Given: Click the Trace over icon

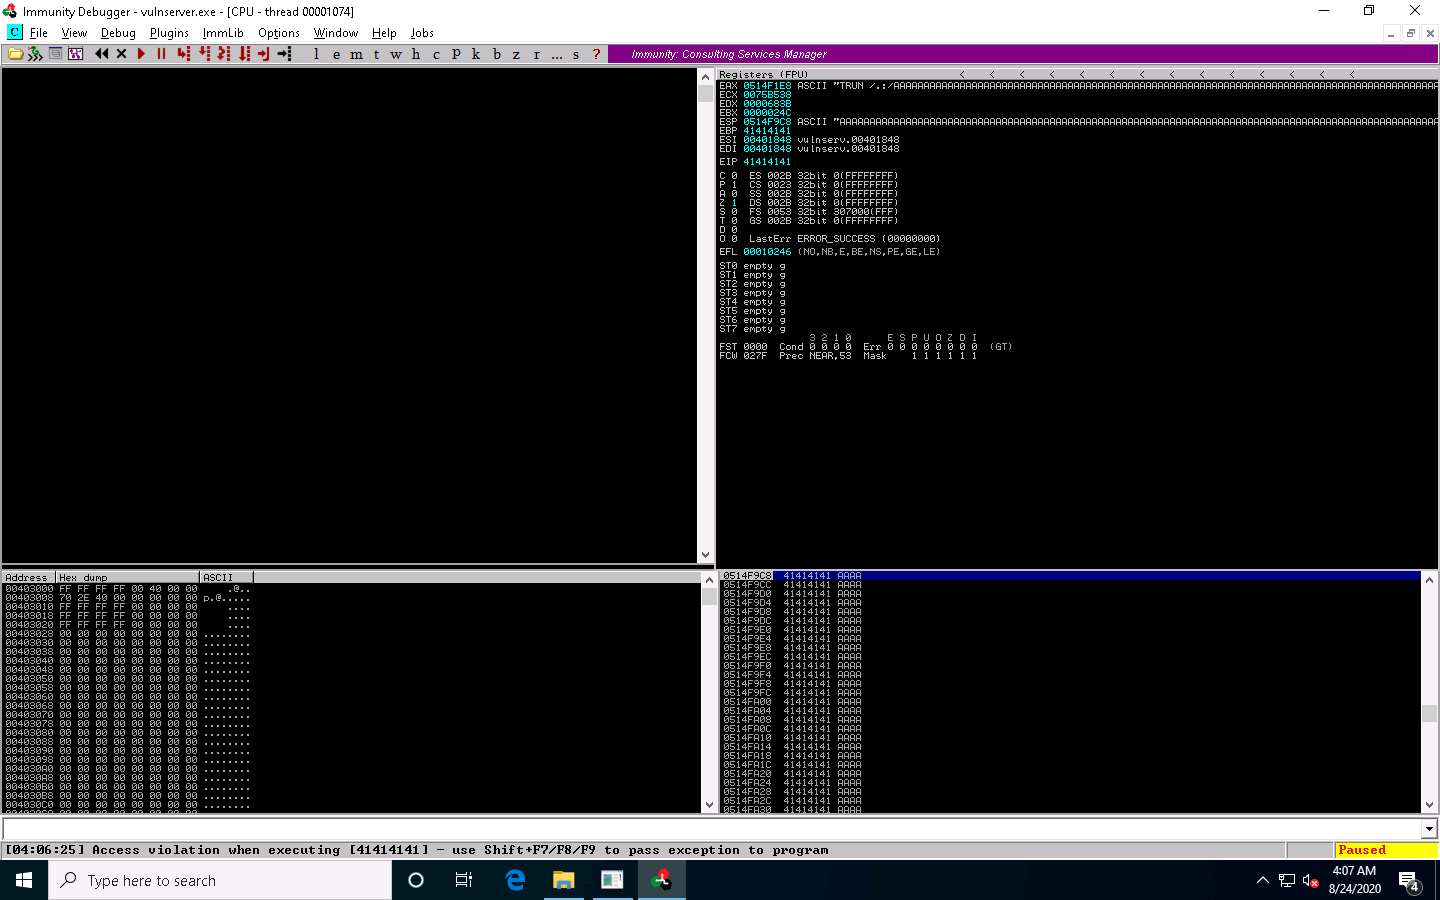Looking at the screenshot, I should (244, 54).
